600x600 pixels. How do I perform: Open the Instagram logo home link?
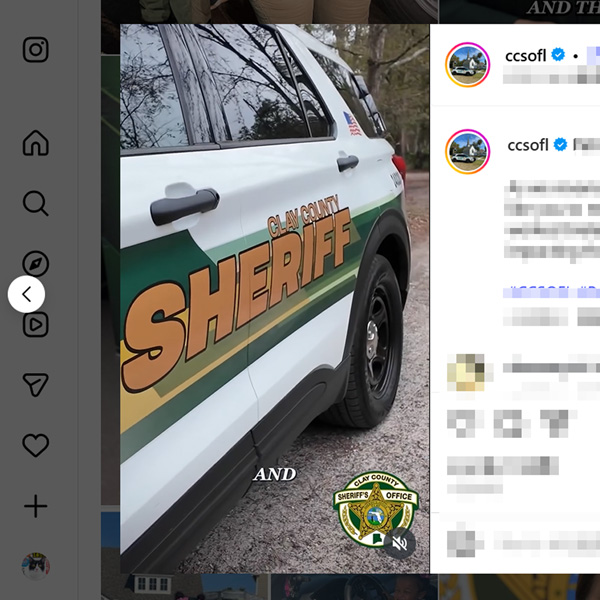tap(36, 50)
